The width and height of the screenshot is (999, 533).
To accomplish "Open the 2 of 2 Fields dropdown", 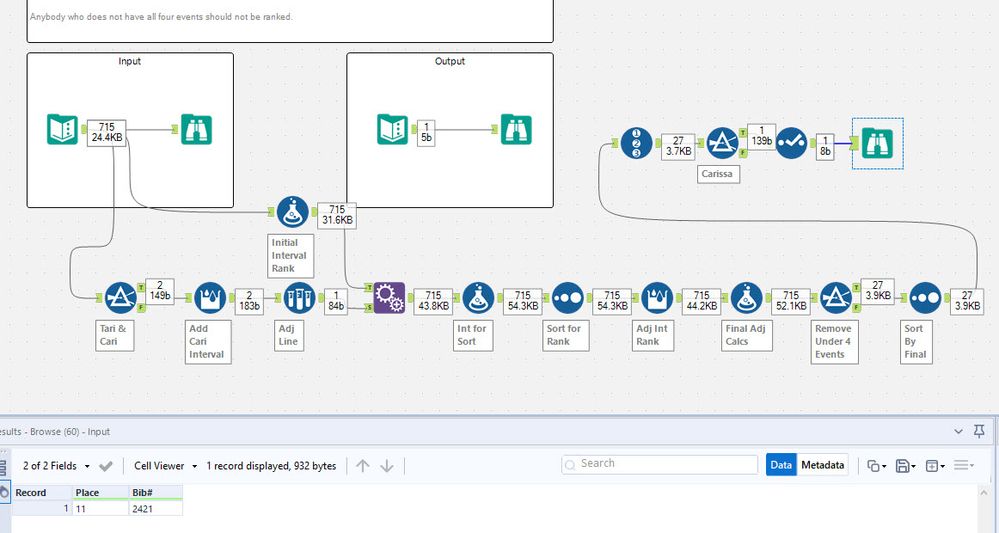I will pyautogui.click(x=56, y=465).
